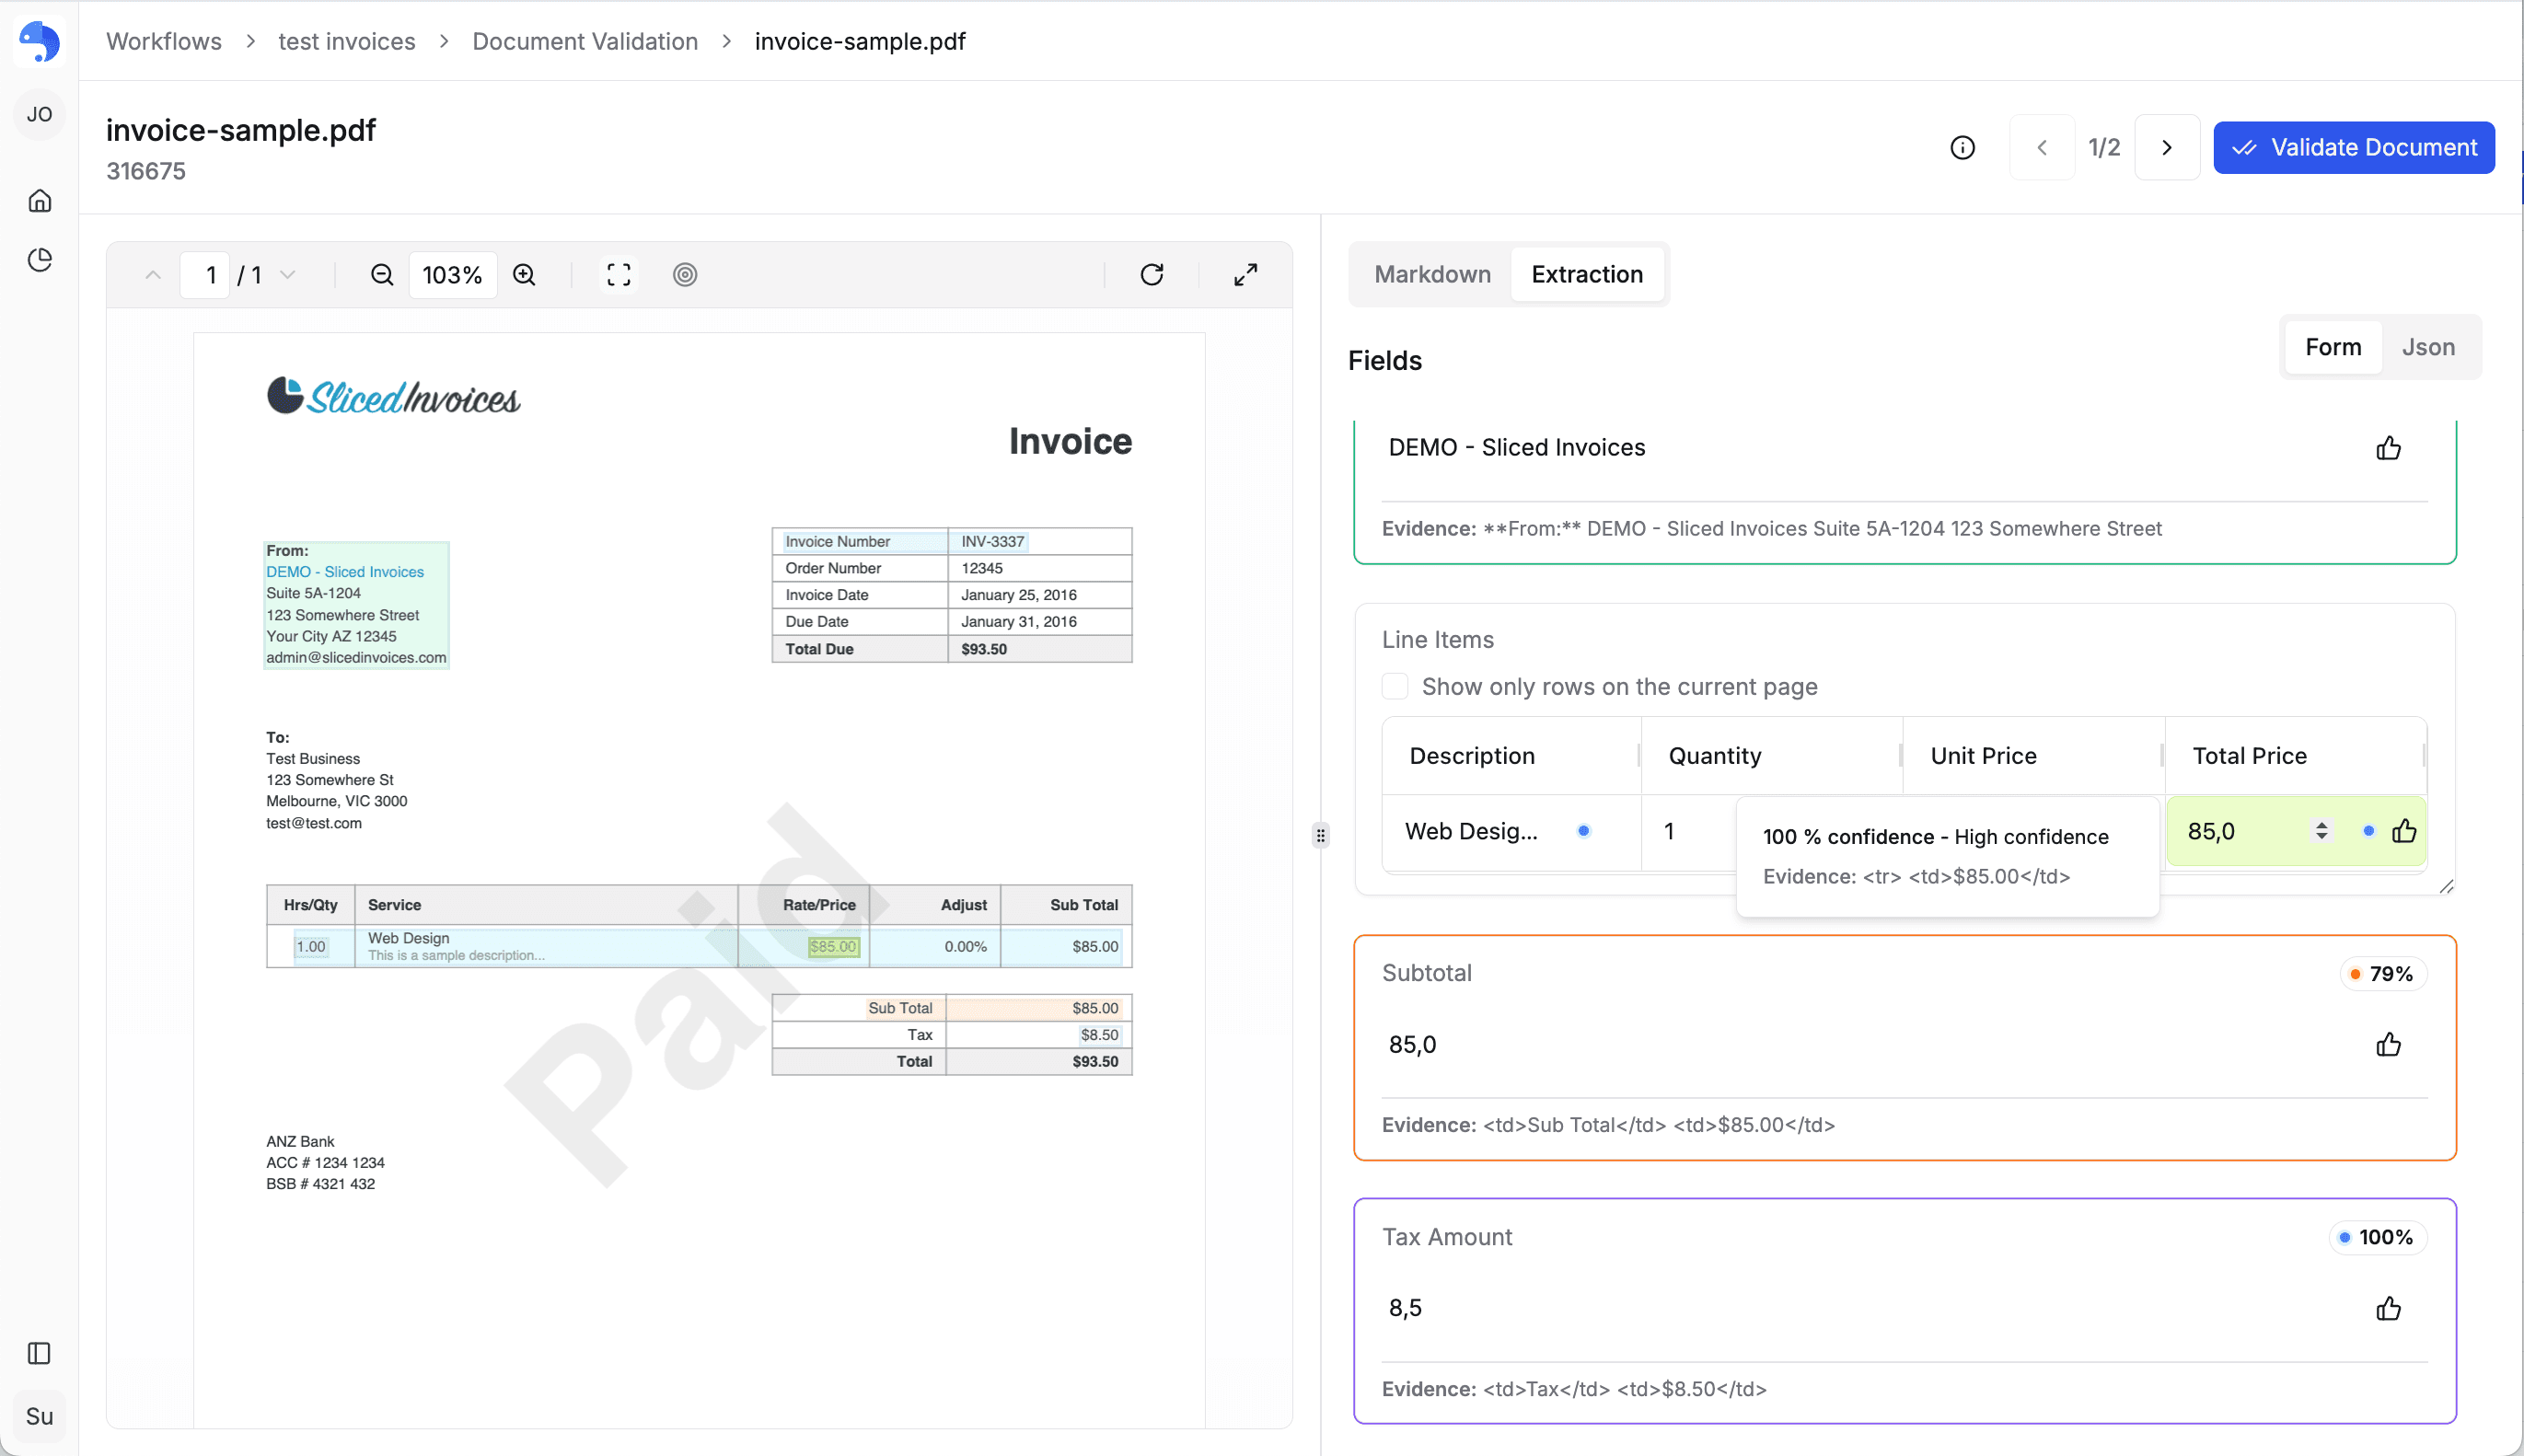
Task: Open the test invoices breadcrumb link
Action: click(346, 41)
